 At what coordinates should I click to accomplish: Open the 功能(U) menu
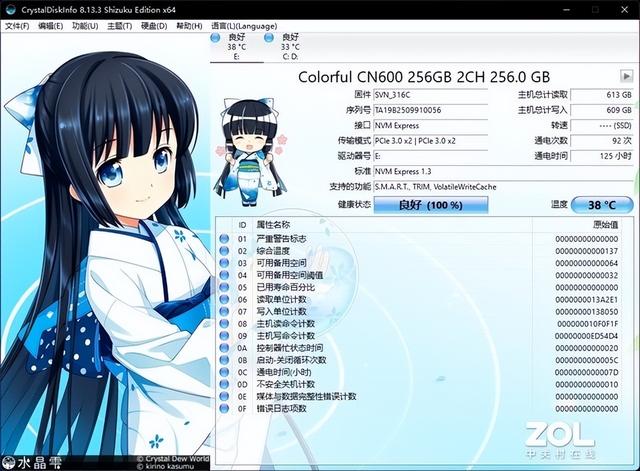[86, 25]
